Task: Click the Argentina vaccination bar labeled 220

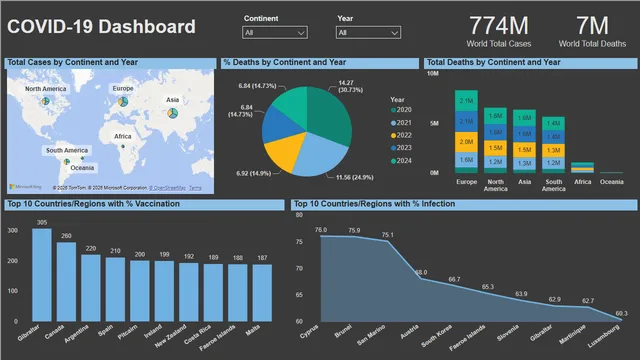Action: point(91,288)
